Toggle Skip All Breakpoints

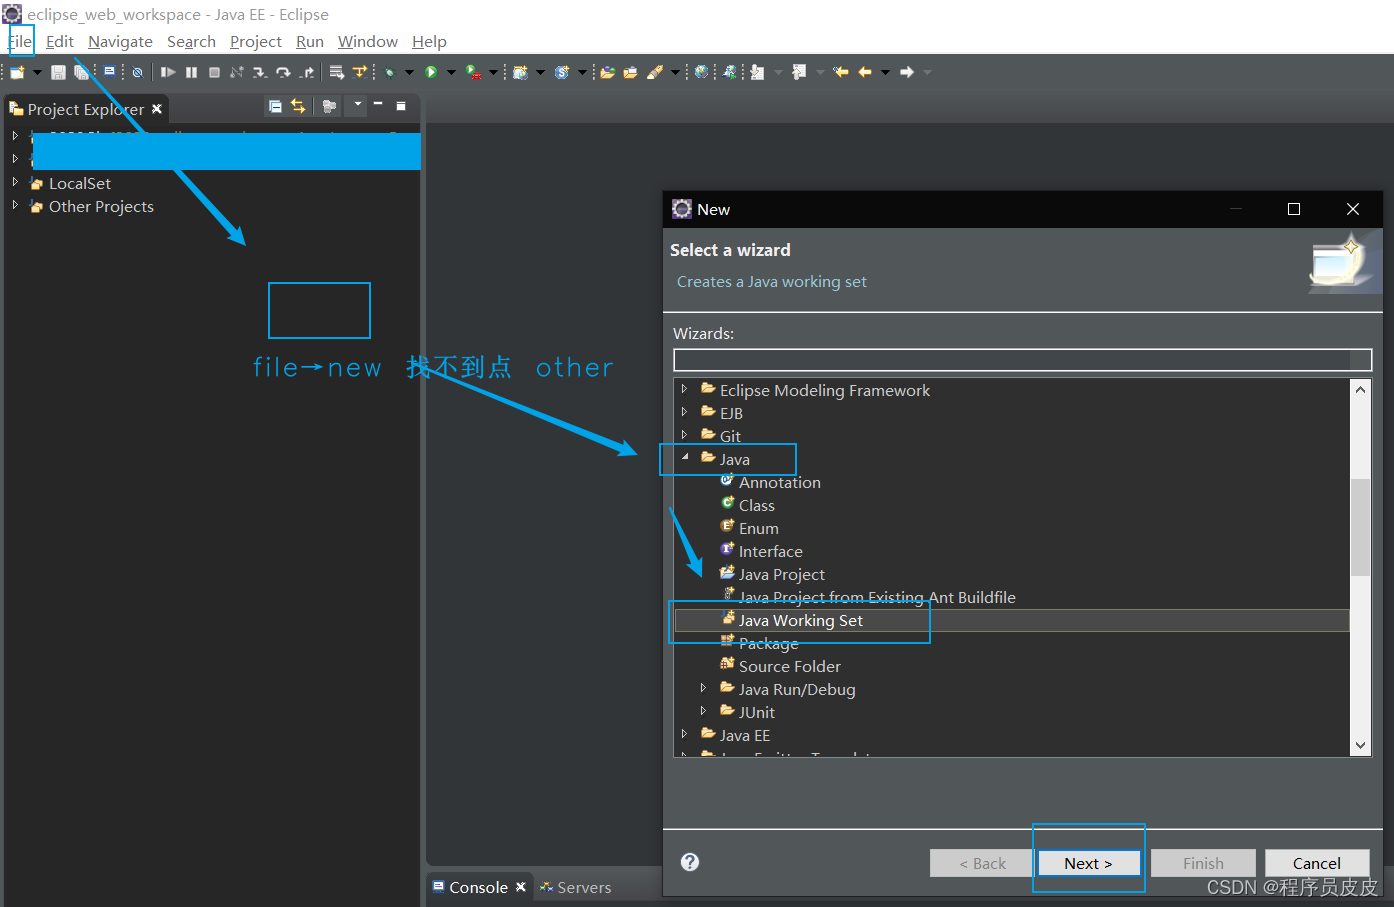137,71
